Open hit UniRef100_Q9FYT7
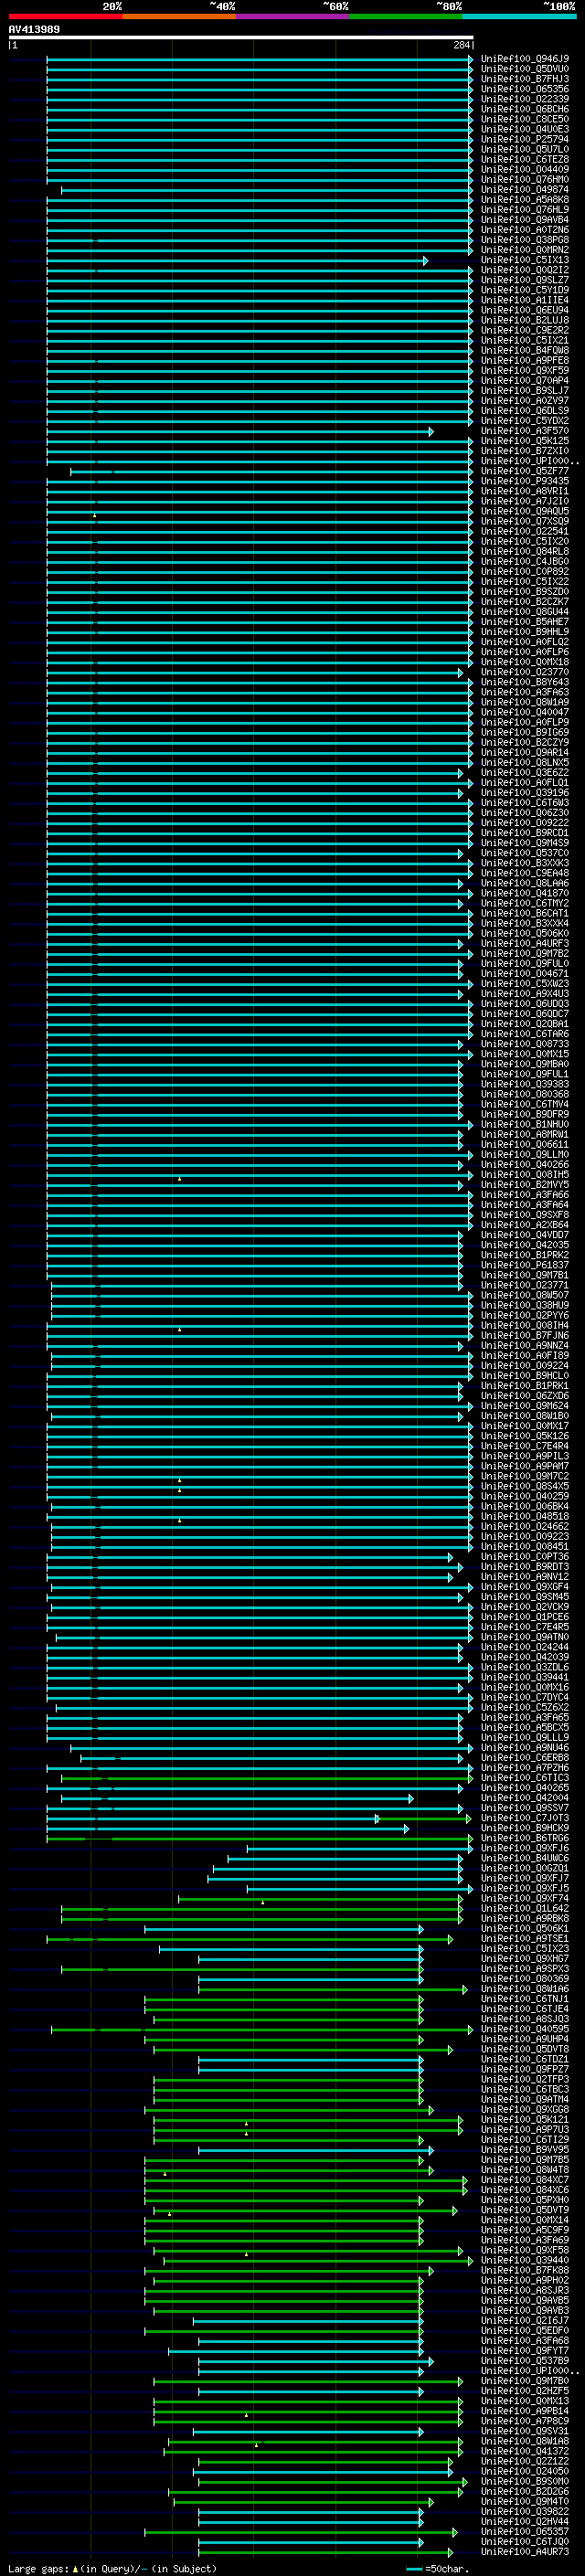585x2576 pixels. (525, 2351)
